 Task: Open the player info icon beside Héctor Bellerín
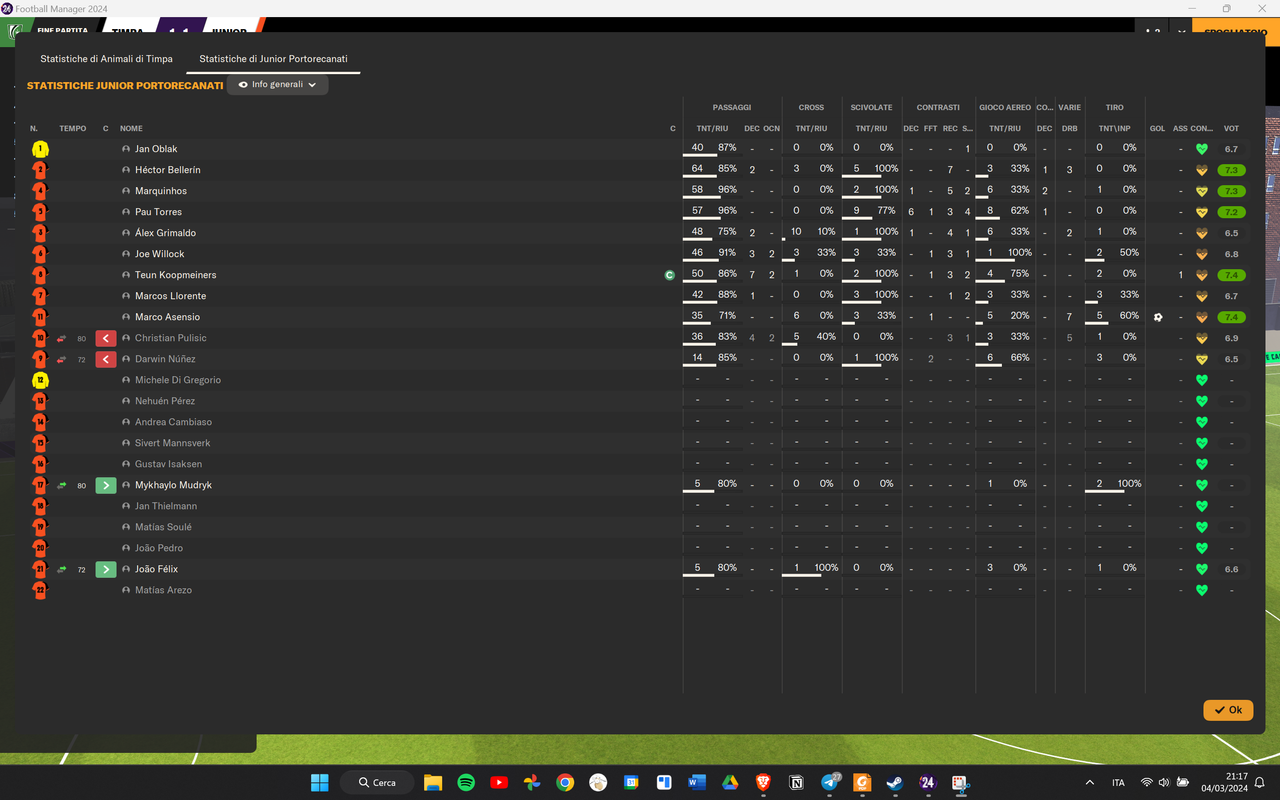tap(126, 170)
